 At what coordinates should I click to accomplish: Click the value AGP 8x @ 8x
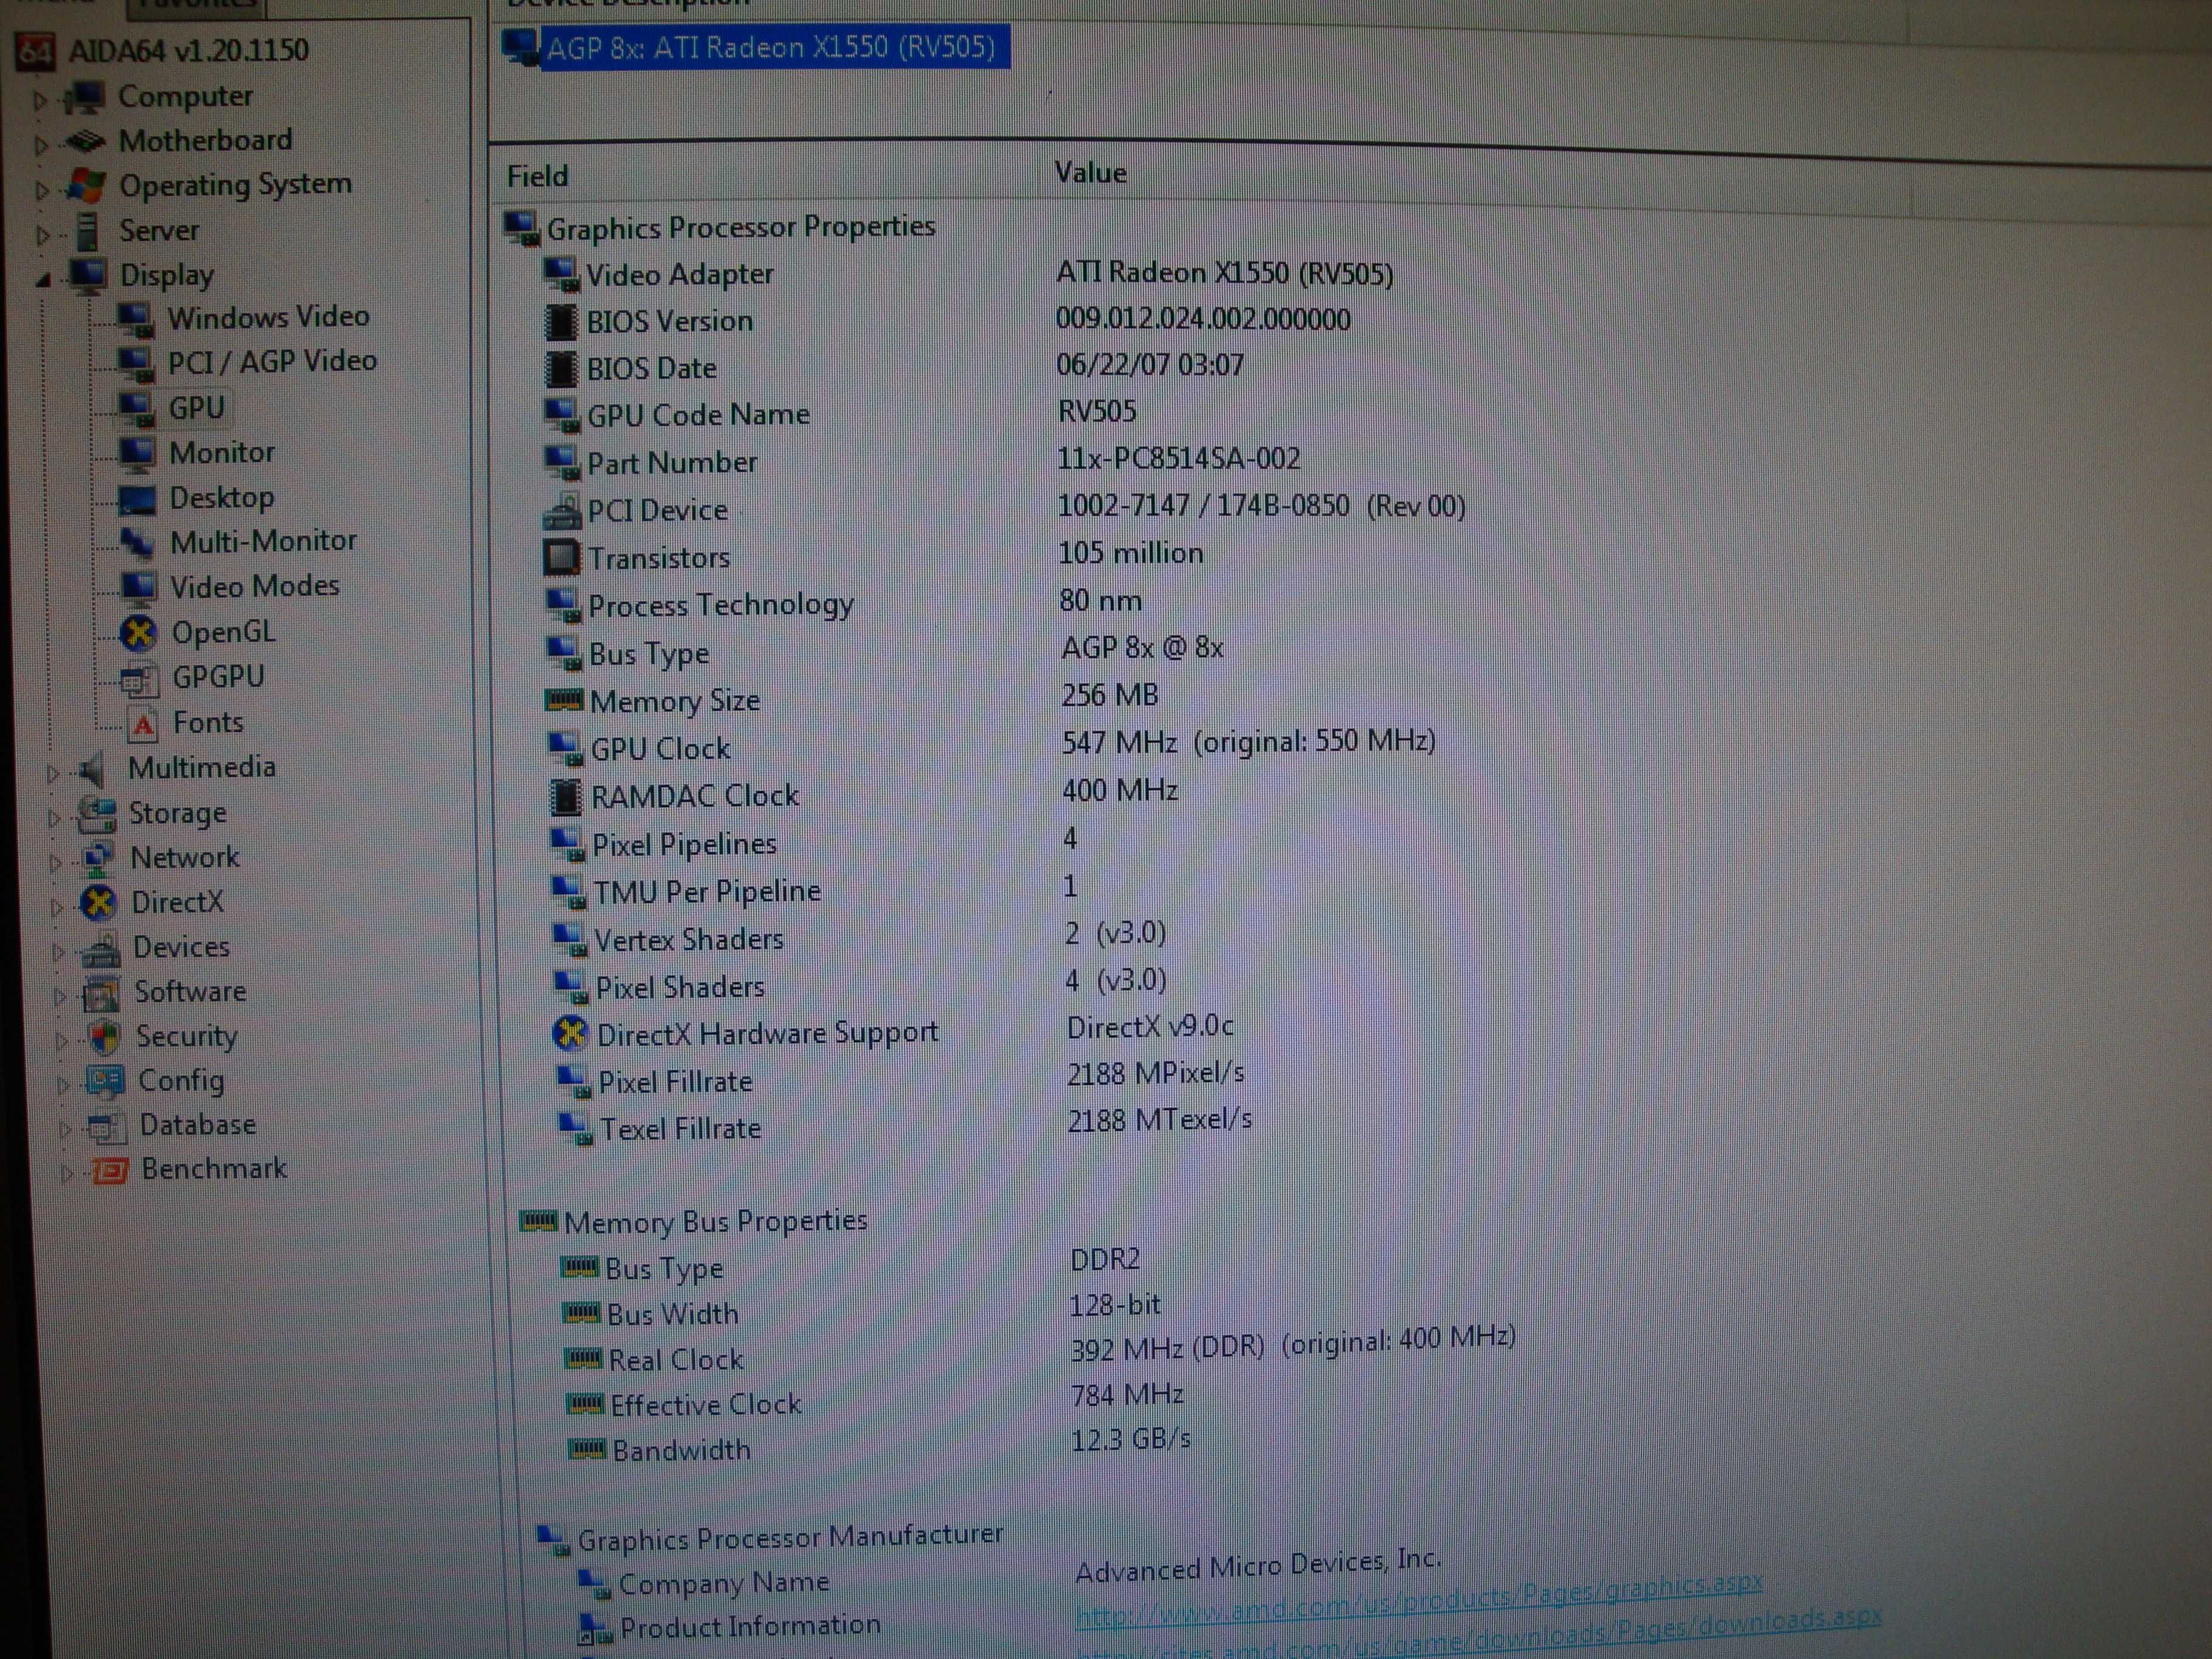(x=1142, y=648)
